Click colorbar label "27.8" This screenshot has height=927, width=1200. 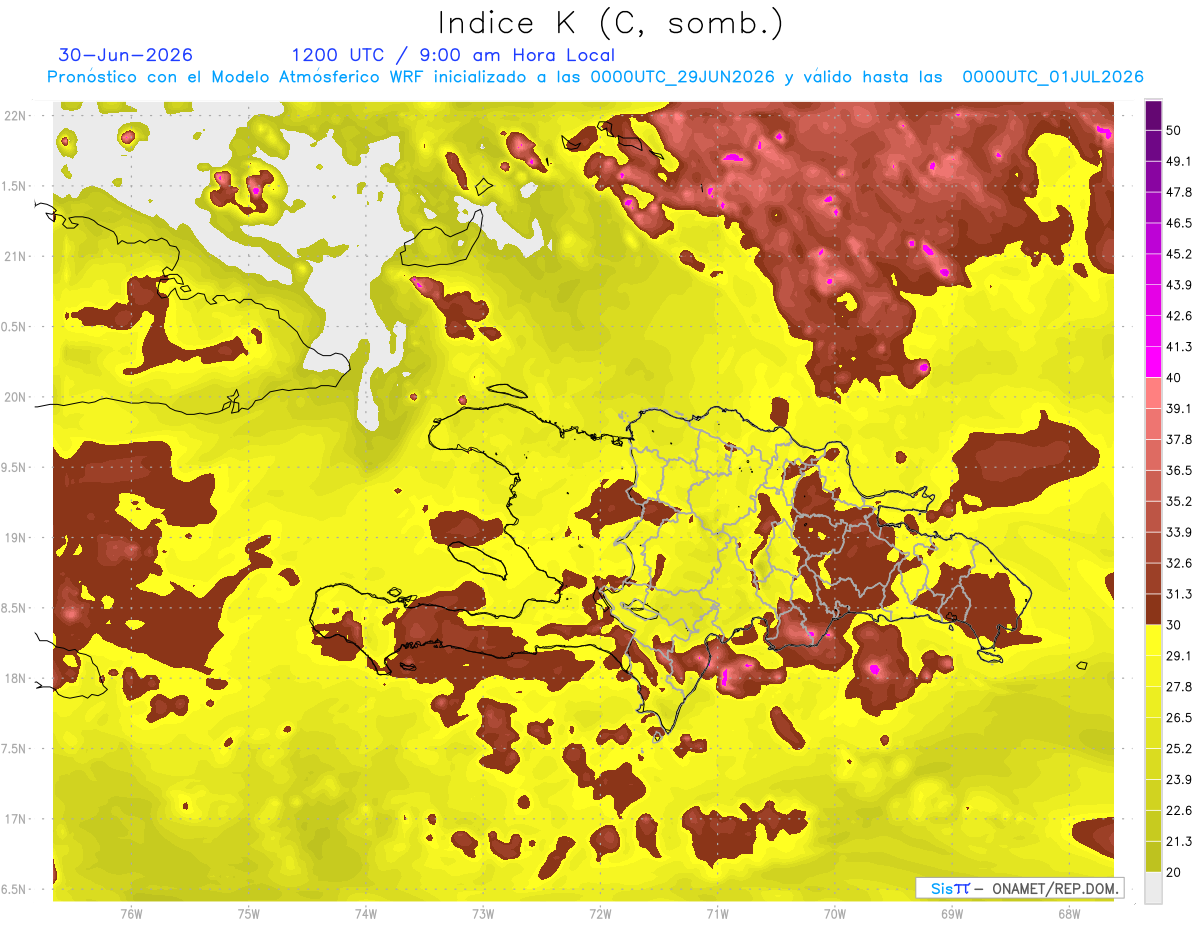1180,686
